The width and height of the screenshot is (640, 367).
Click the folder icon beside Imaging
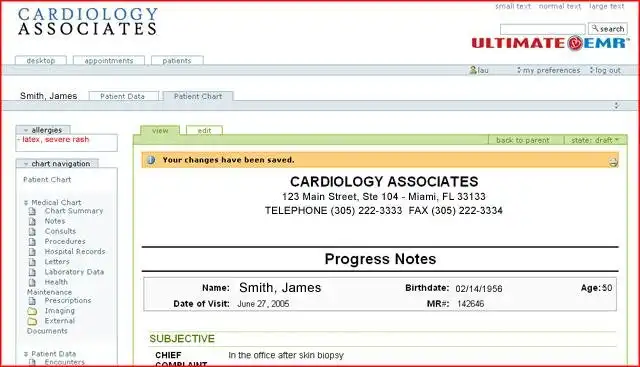(32, 311)
